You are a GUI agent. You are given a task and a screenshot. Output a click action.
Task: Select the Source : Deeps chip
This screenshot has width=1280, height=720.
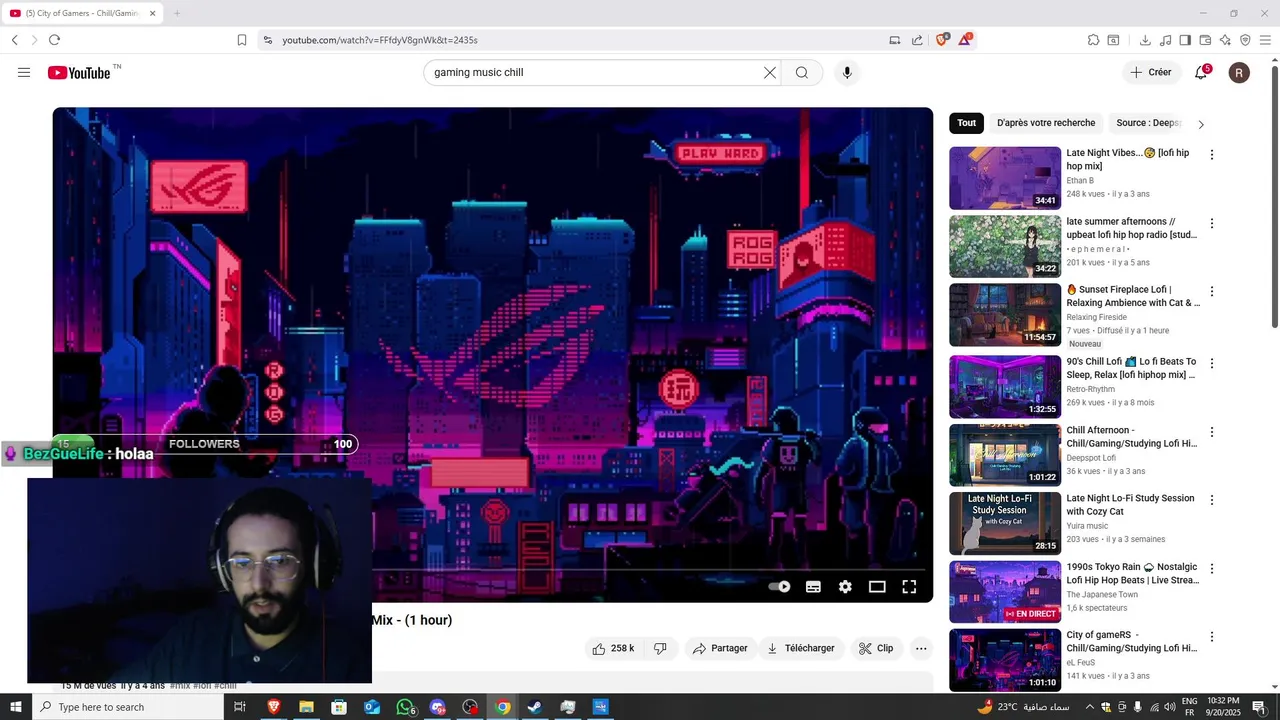pyautogui.click(x=1149, y=123)
